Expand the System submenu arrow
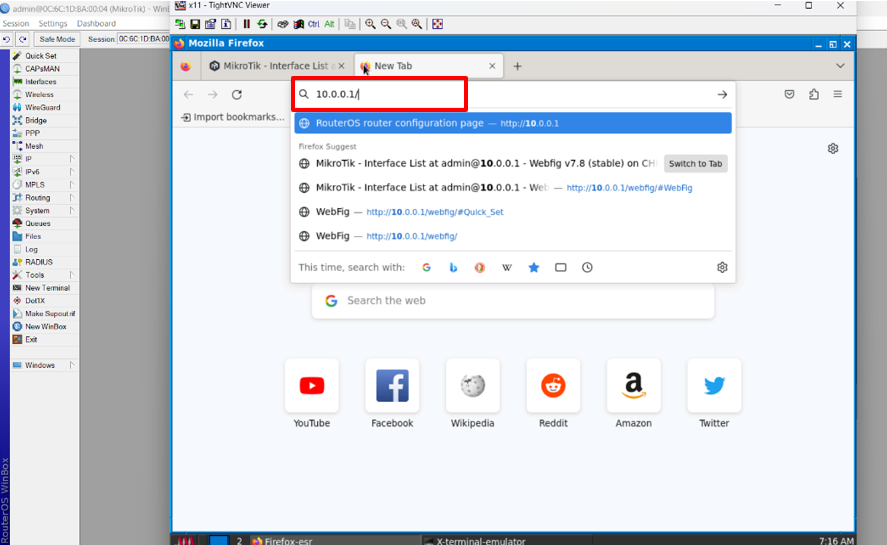The image size is (887, 545). pyautogui.click(x=72, y=210)
